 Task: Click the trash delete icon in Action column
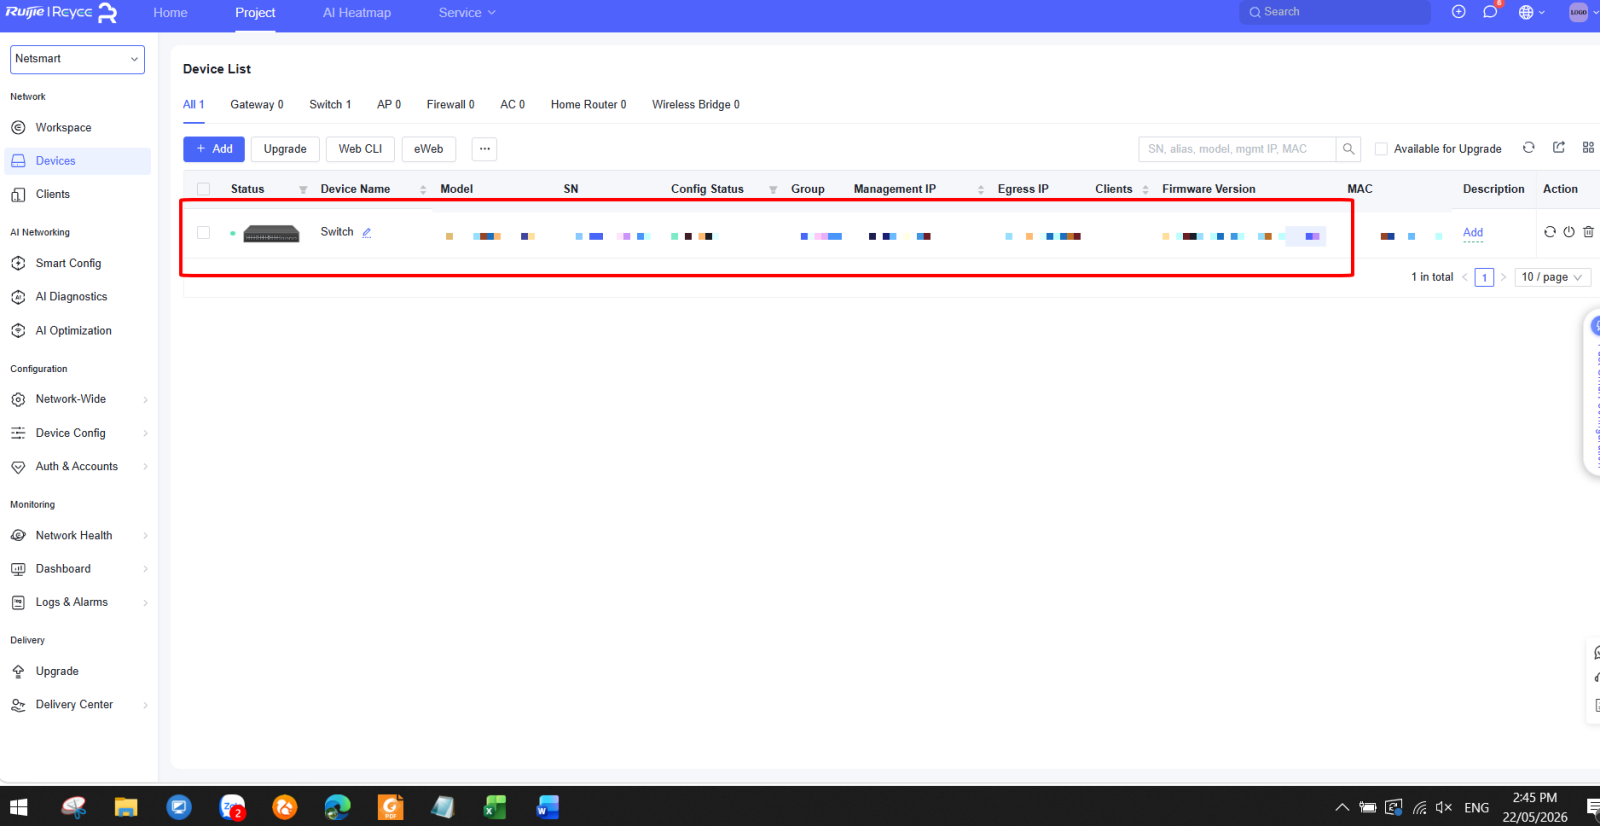[x=1588, y=232]
